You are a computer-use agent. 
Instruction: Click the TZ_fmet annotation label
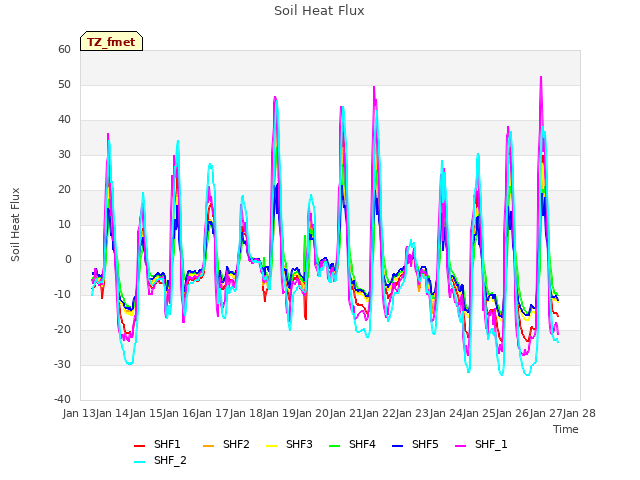[111, 41]
